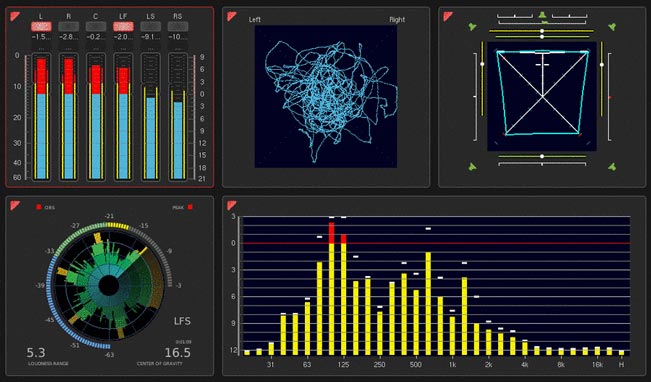The height and width of the screenshot is (382, 651).
Task: Click the C channel level meter bar
Action: pos(96,118)
